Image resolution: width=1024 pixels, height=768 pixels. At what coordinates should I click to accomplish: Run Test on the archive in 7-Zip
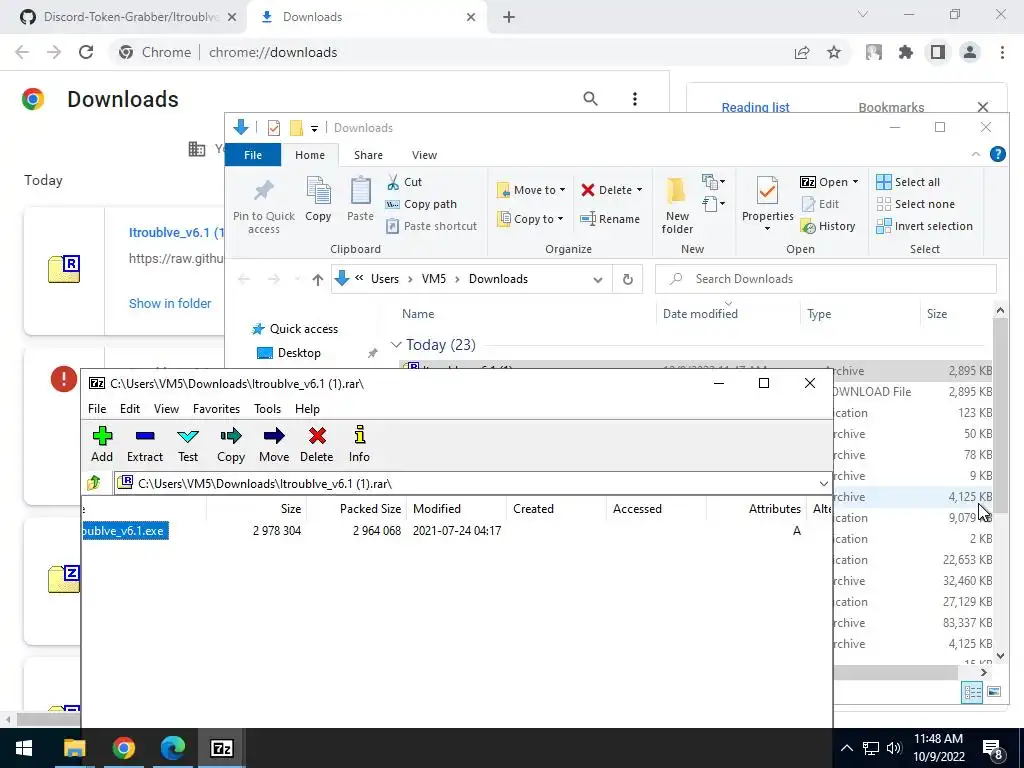coord(188,444)
